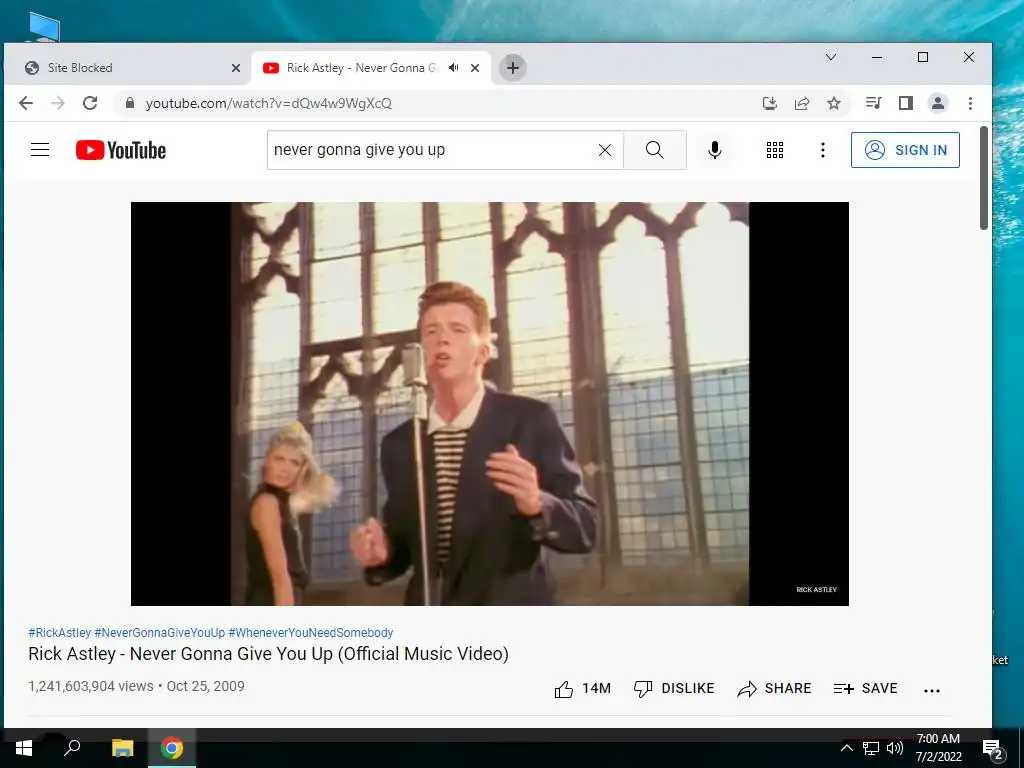Go back with the browser back arrow

[x=26, y=103]
